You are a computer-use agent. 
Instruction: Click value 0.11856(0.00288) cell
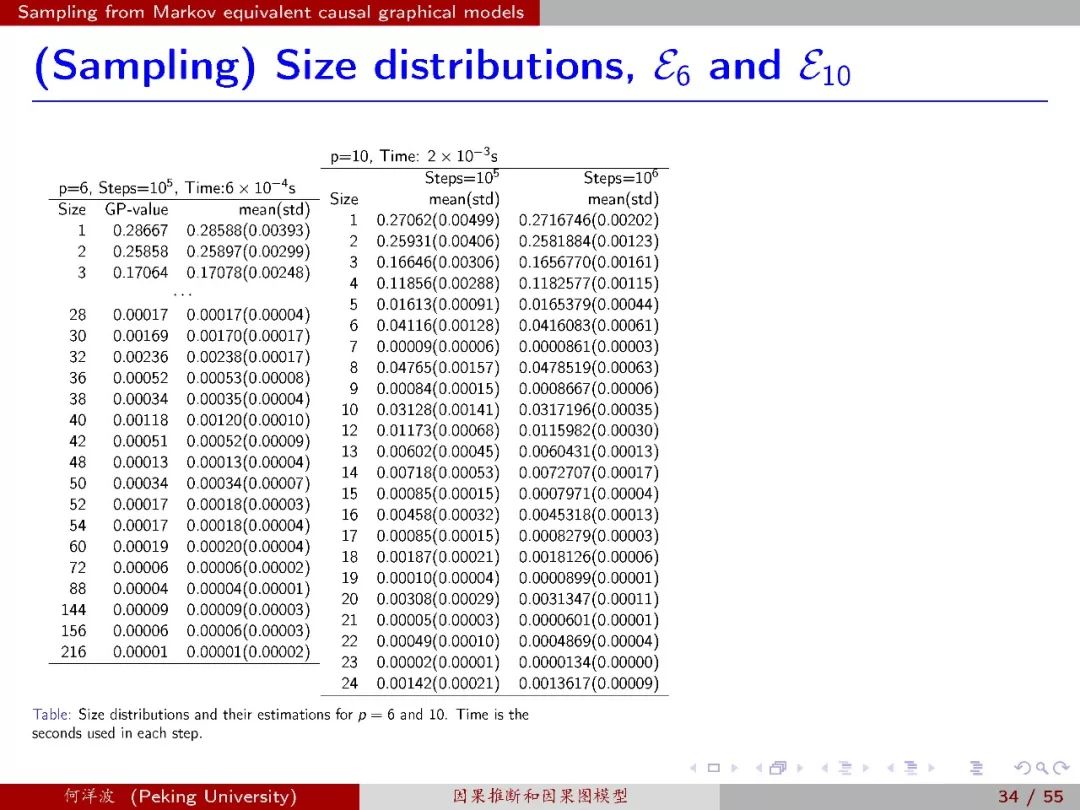(438, 284)
